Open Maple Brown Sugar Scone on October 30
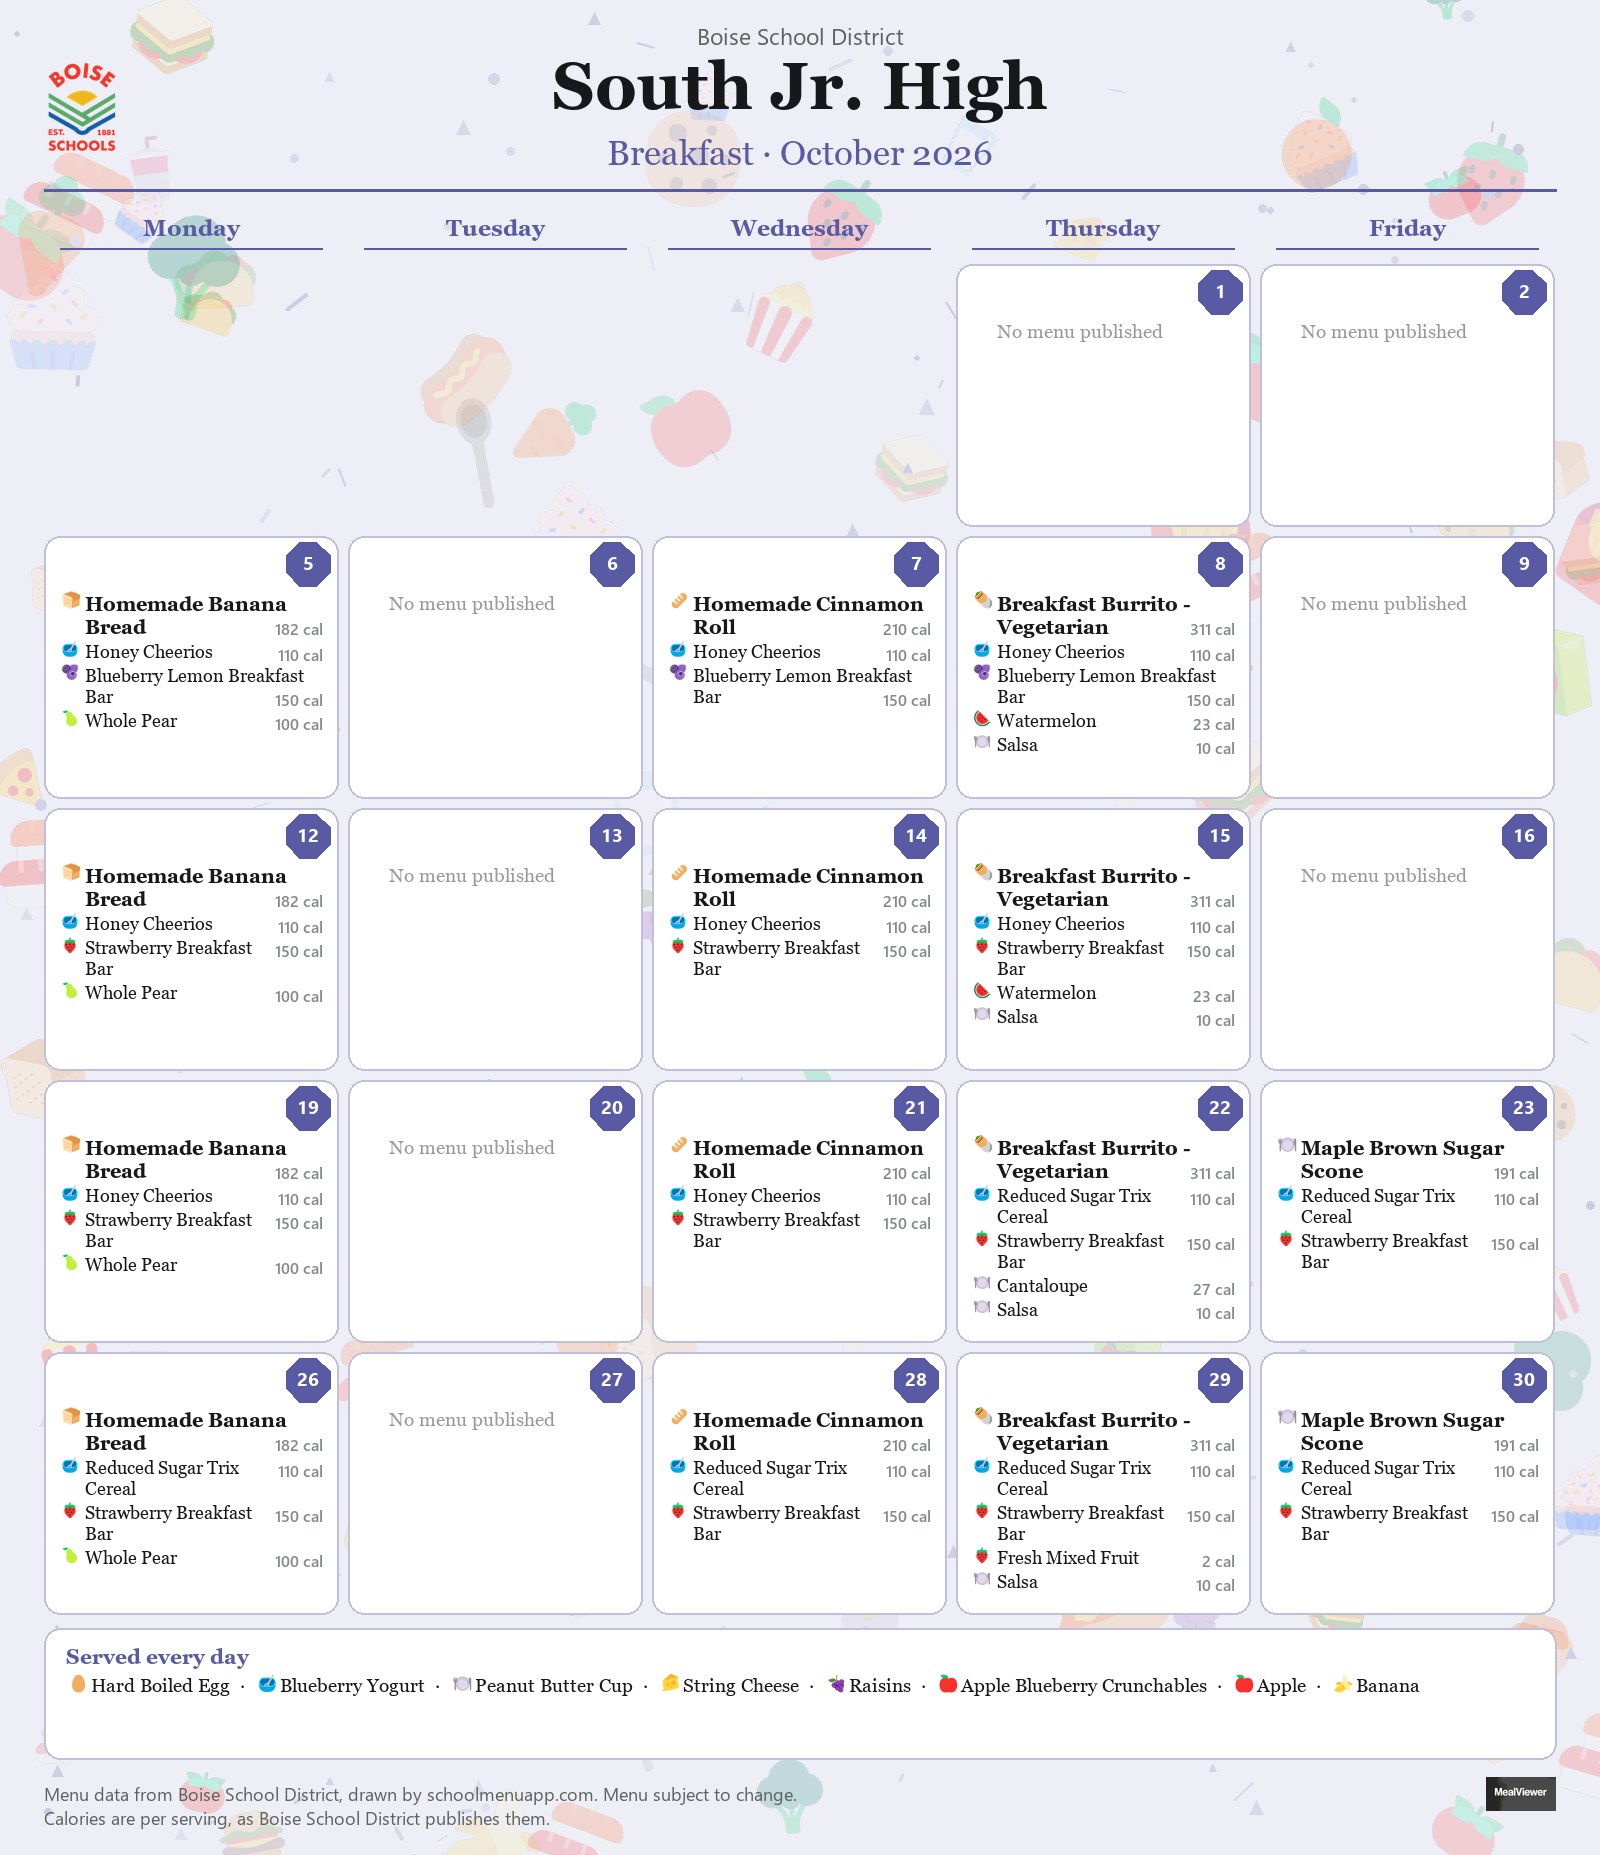 pyautogui.click(x=1402, y=1431)
